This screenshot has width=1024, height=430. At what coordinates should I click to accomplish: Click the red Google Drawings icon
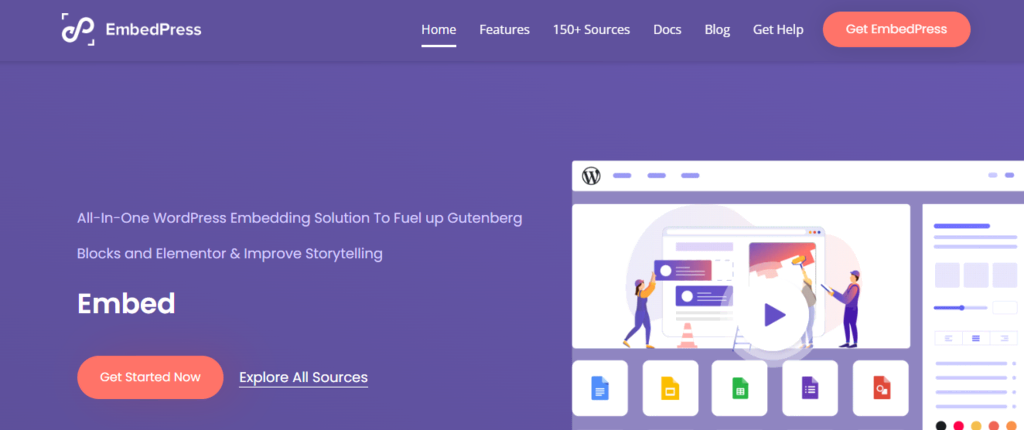pyautogui.click(x=880, y=388)
